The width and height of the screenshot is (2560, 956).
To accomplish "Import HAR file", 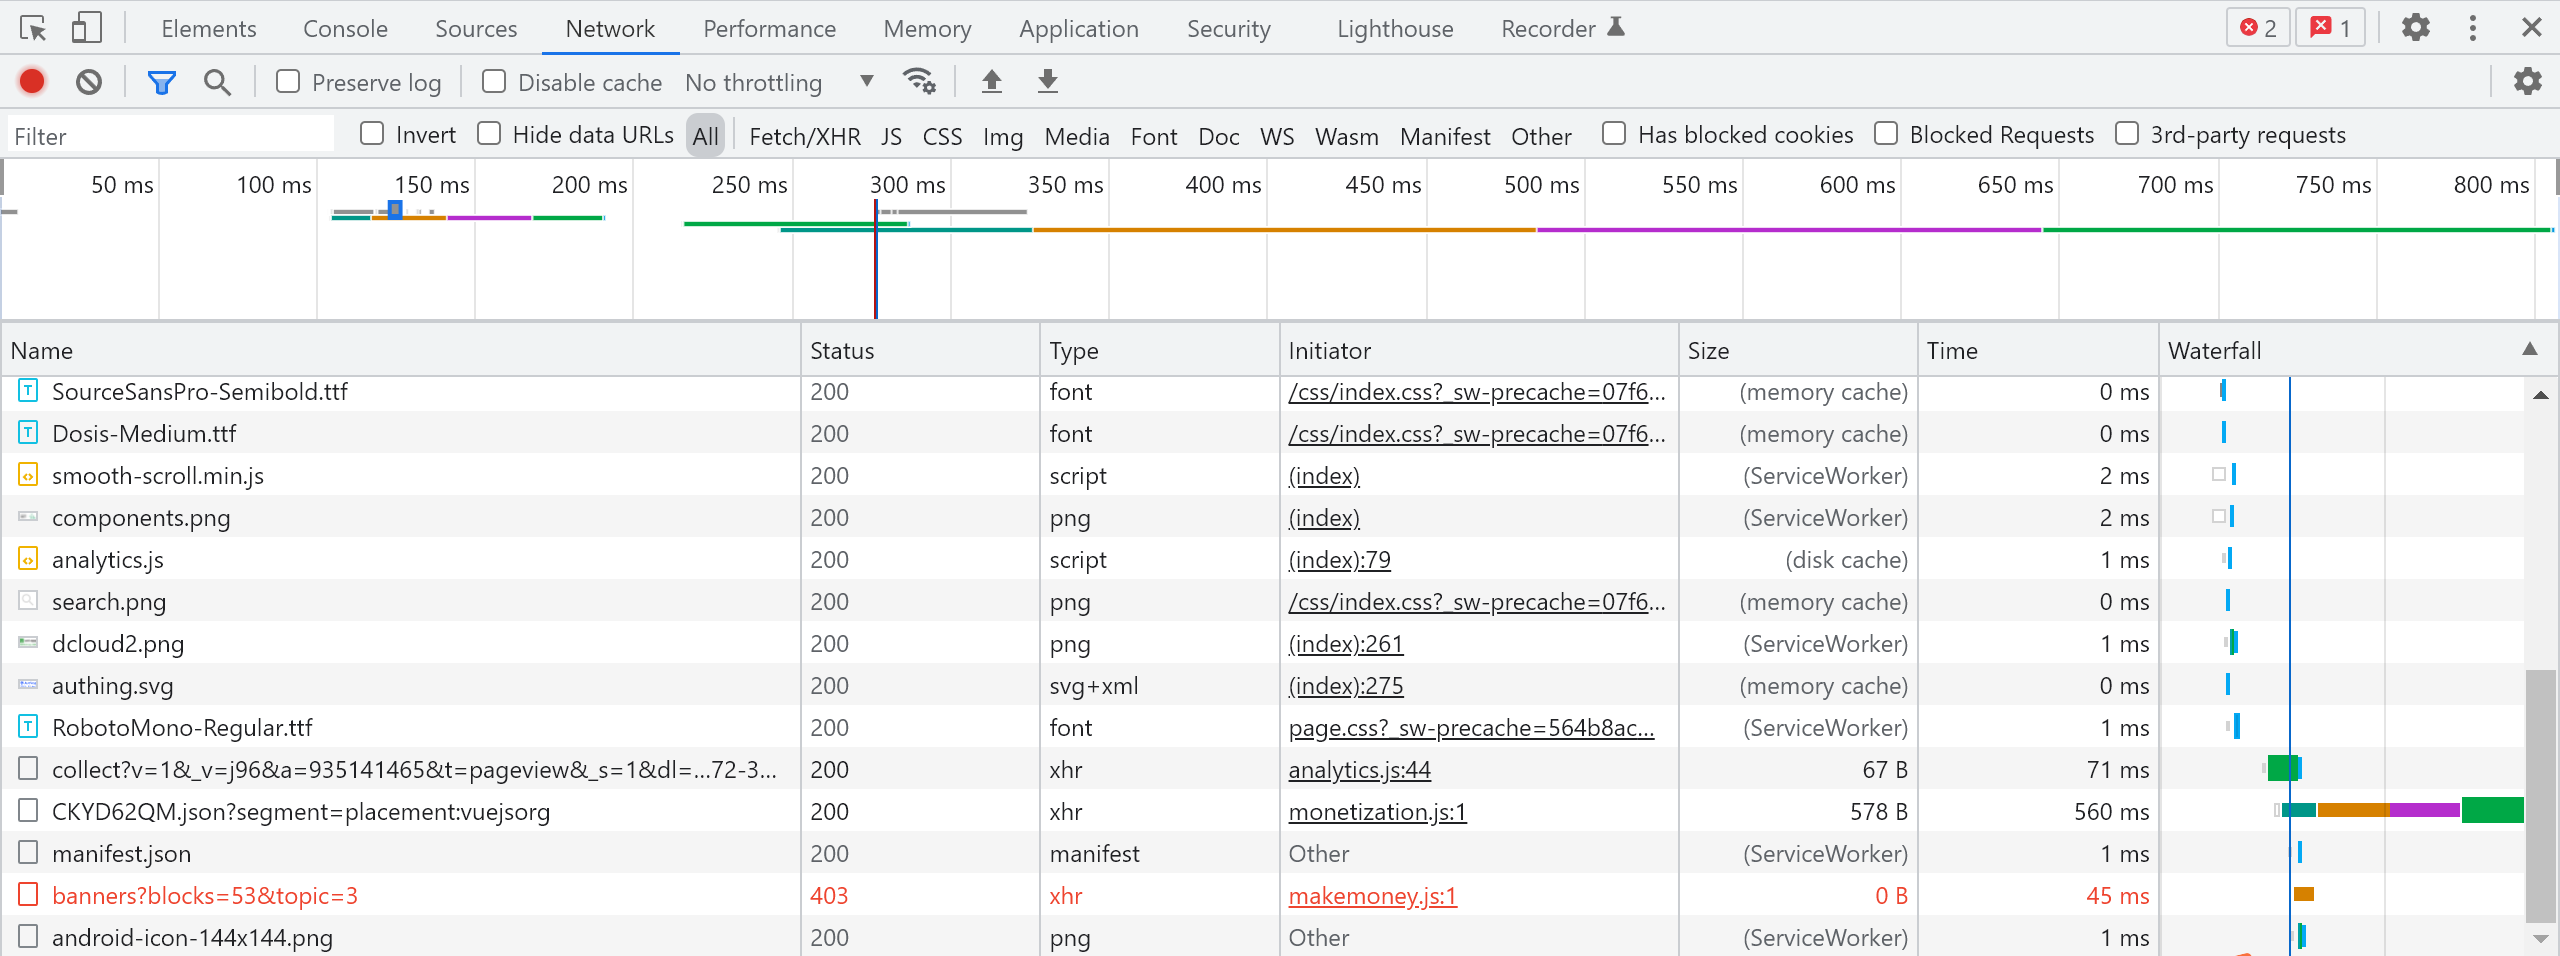I will pyautogui.click(x=991, y=82).
